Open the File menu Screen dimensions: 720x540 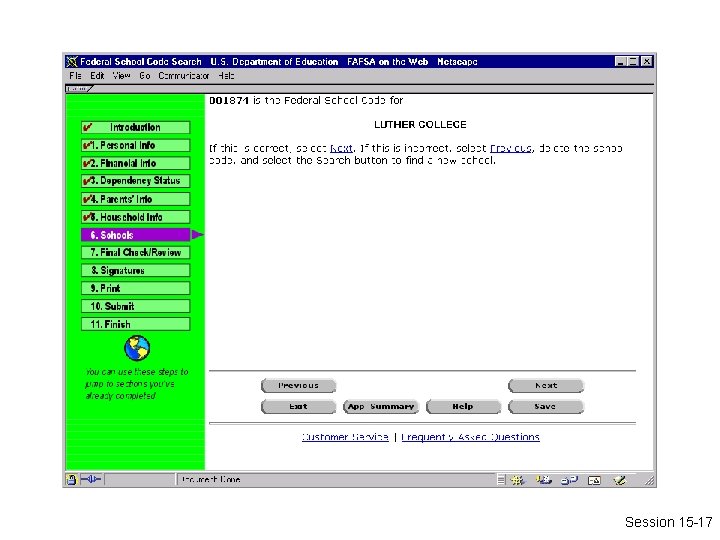[75, 76]
